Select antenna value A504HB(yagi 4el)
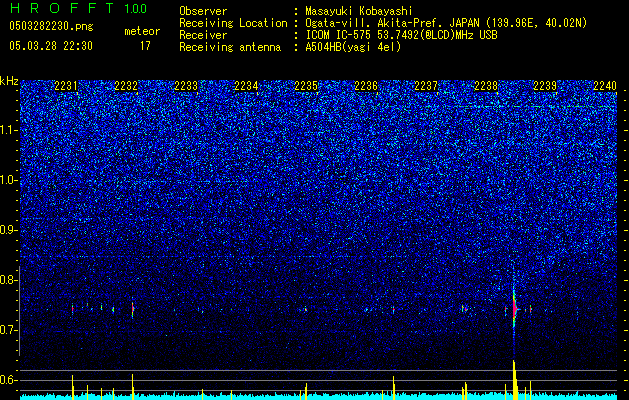Screen dimensions: 629x400 point(353,47)
